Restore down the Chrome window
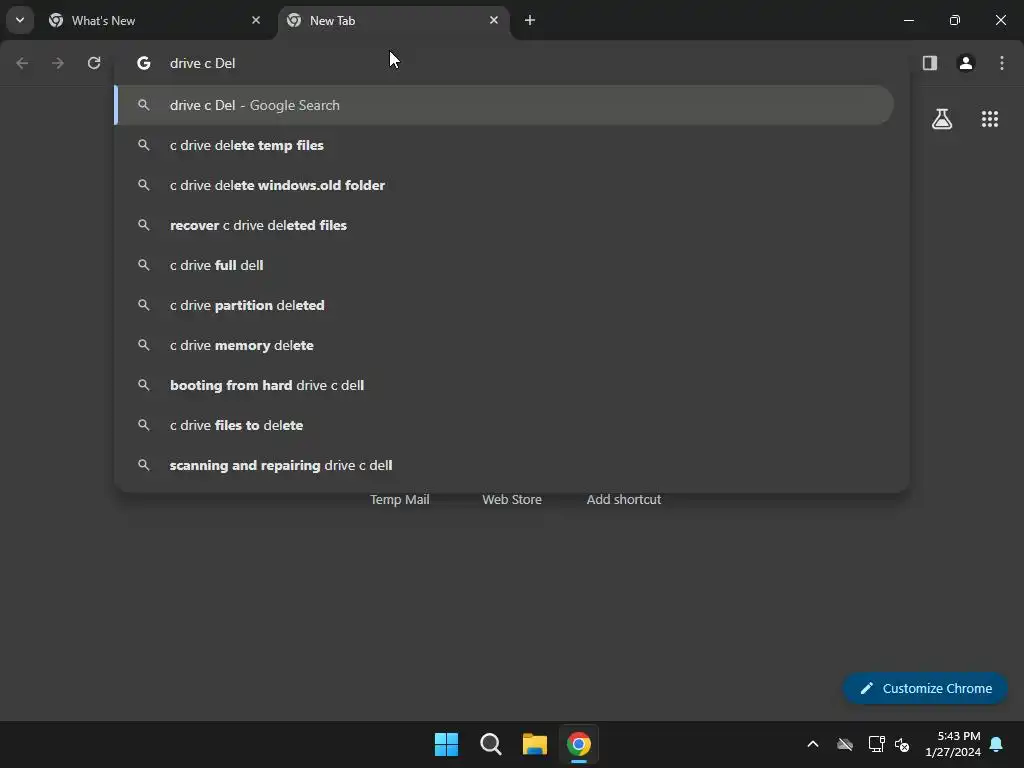 (955, 20)
